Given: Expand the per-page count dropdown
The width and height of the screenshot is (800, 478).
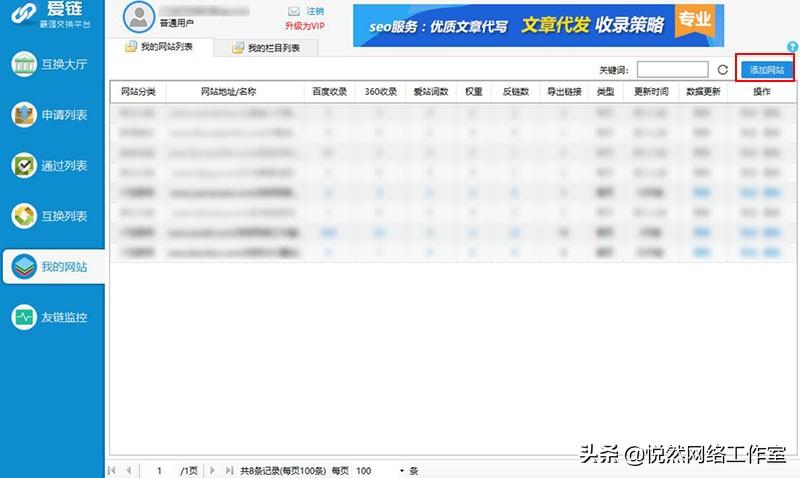Looking at the screenshot, I should [x=402, y=470].
